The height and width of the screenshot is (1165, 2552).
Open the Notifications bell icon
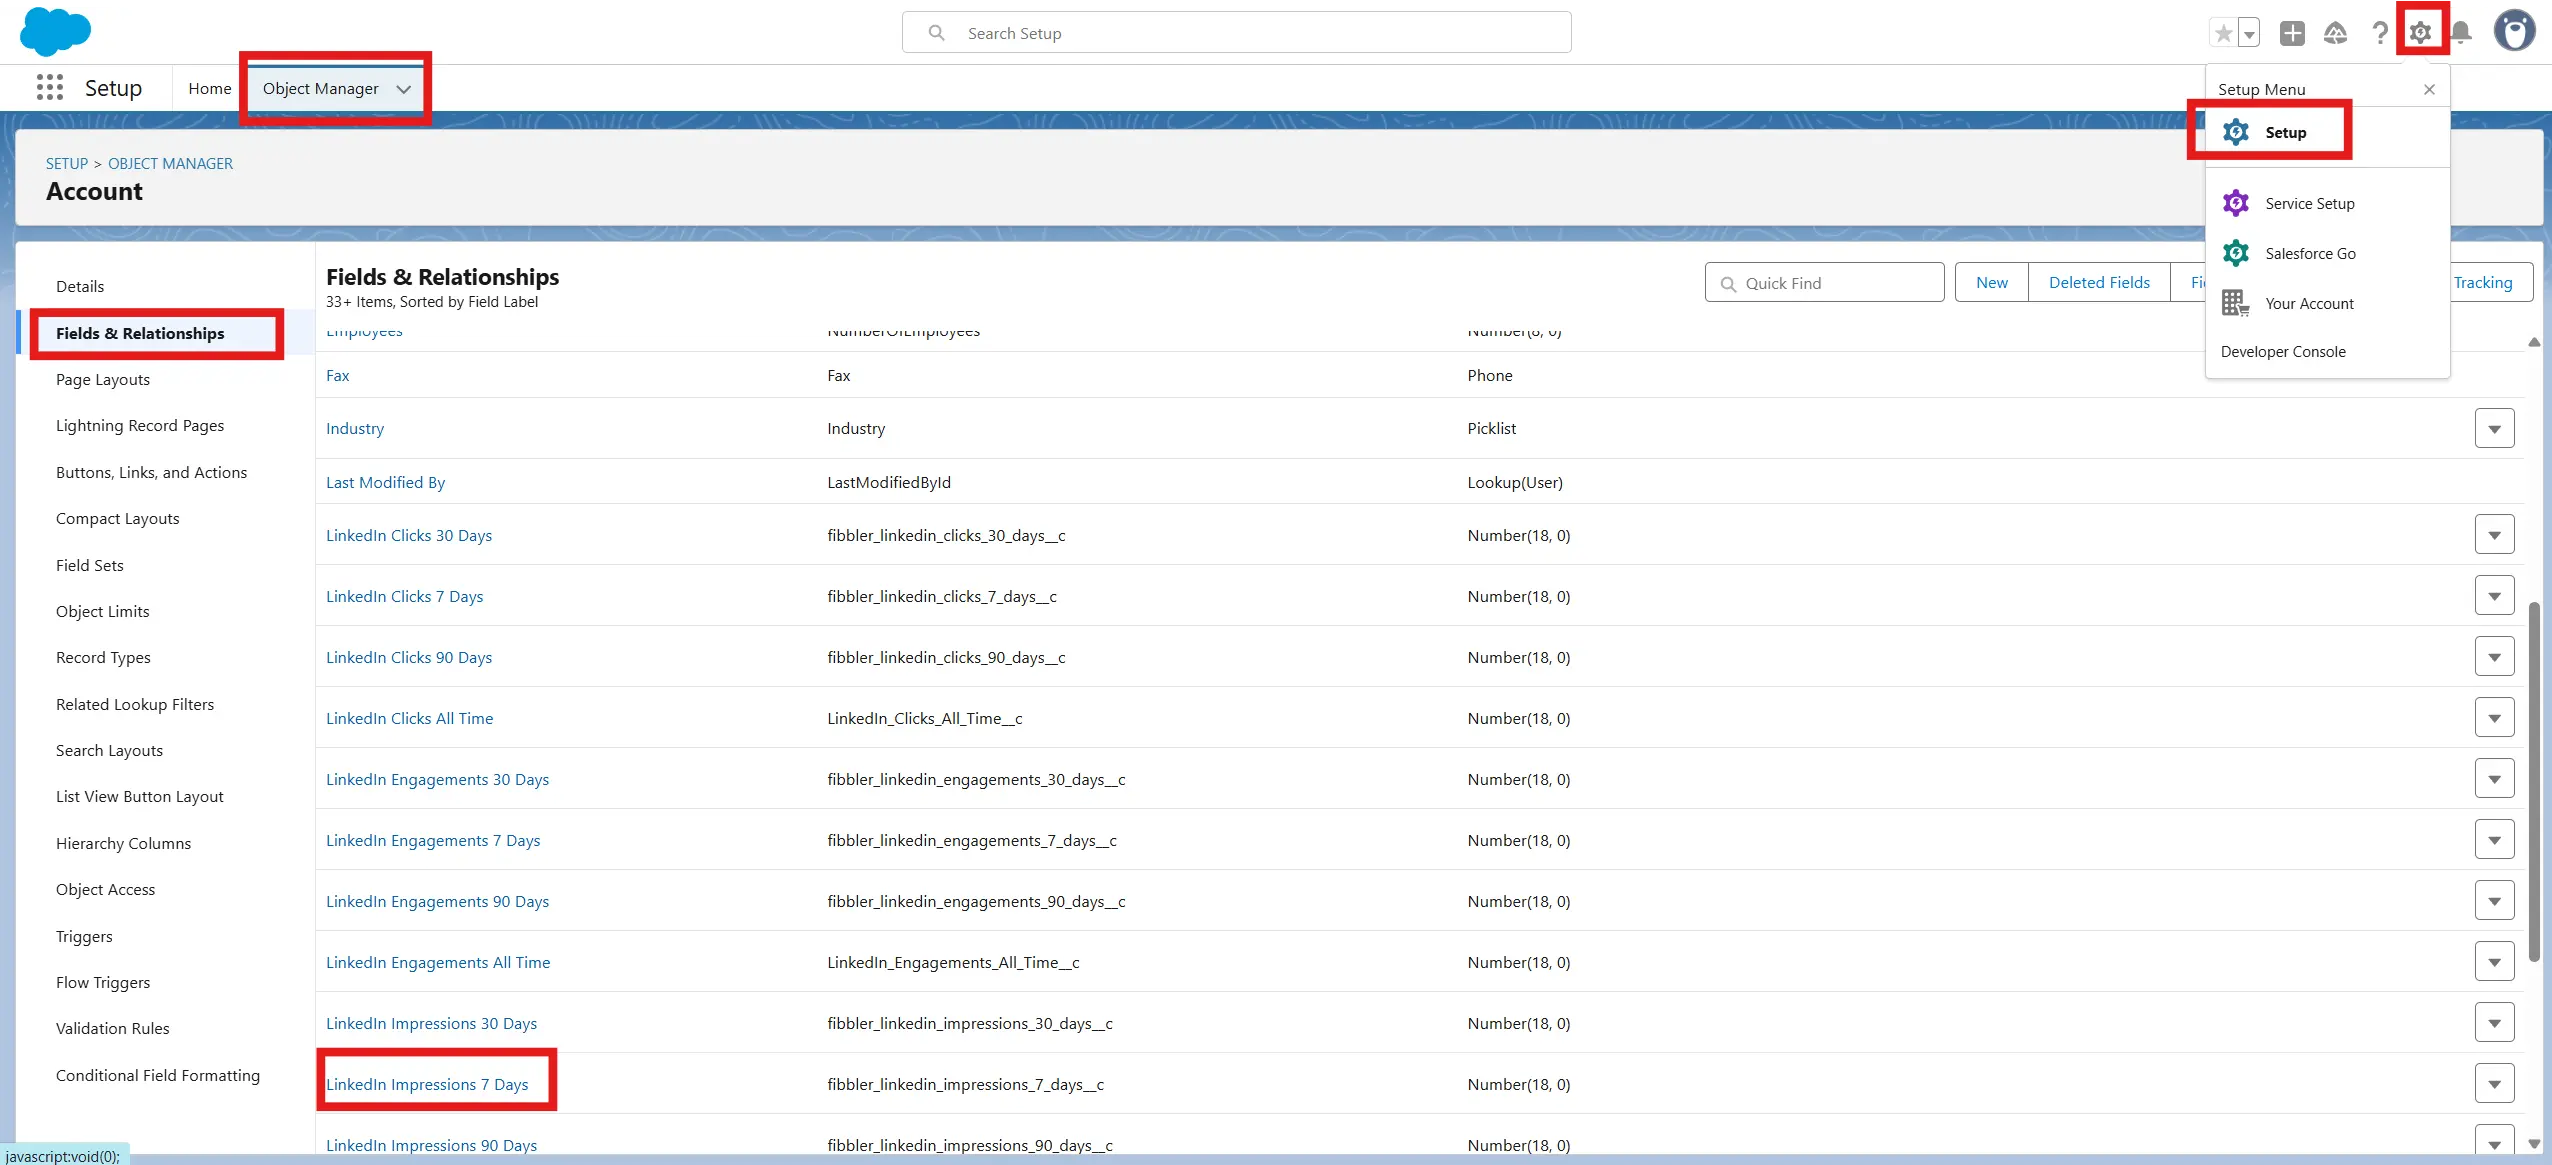click(2461, 33)
